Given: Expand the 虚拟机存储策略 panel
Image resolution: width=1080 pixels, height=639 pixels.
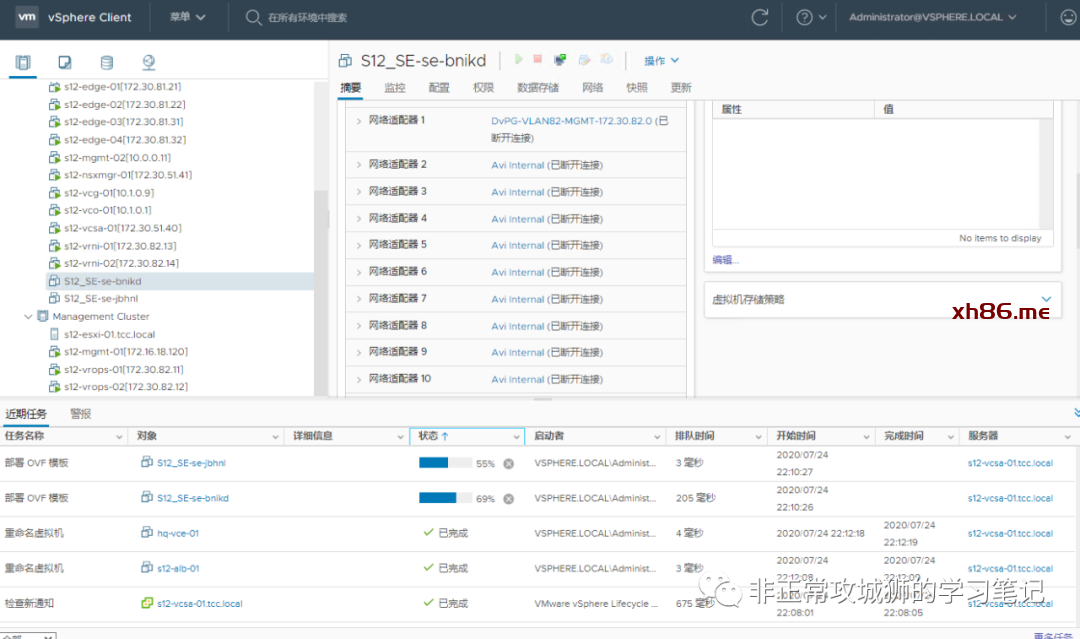Looking at the screenshot, I should [1046, 299].
